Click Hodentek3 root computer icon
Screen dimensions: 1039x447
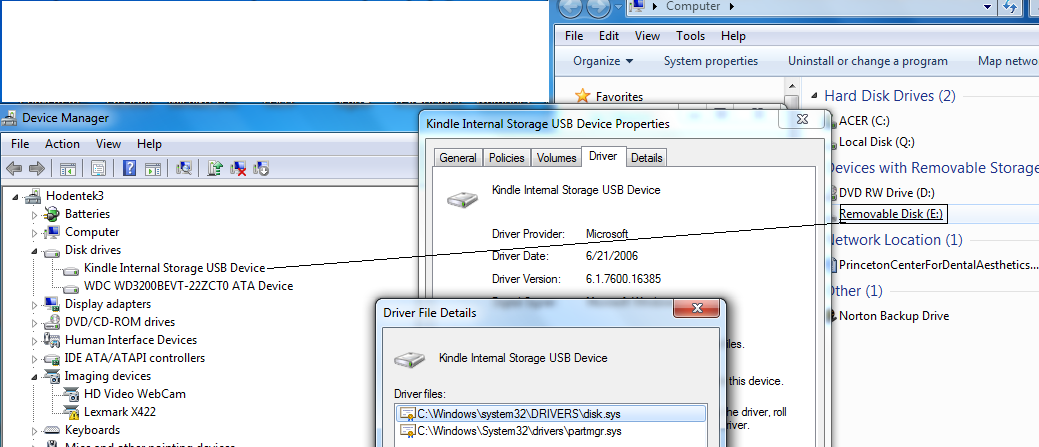[33, 196]
